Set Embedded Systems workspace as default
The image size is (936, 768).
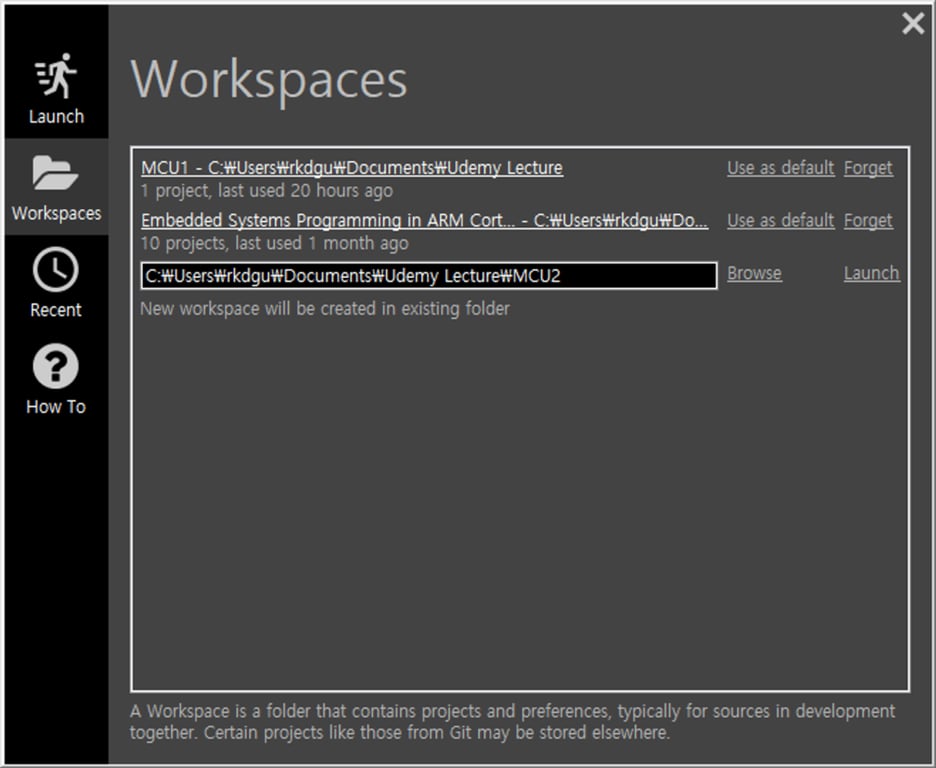pyautogui.click(x=780, y=220)
